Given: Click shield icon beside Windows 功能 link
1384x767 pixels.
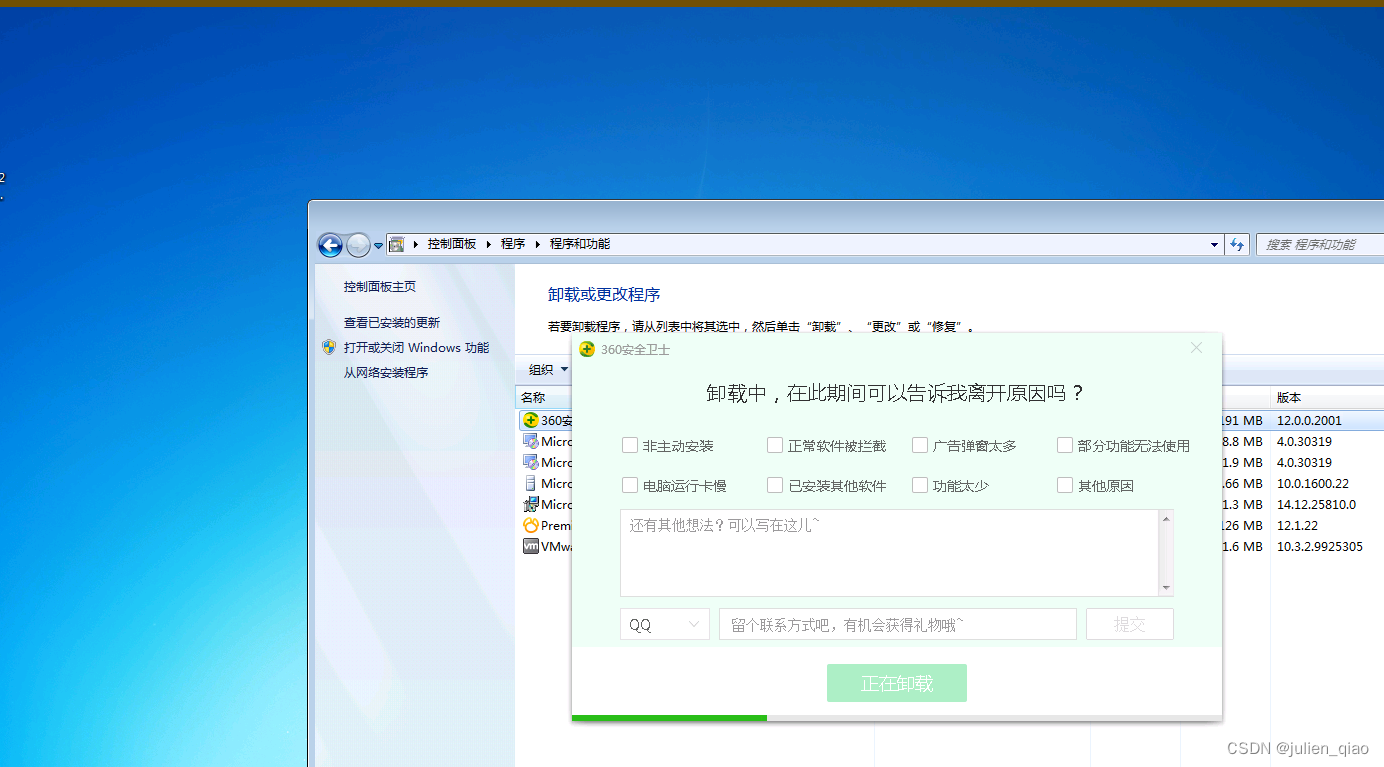Looking at the screenshot, I should point(329,347).
